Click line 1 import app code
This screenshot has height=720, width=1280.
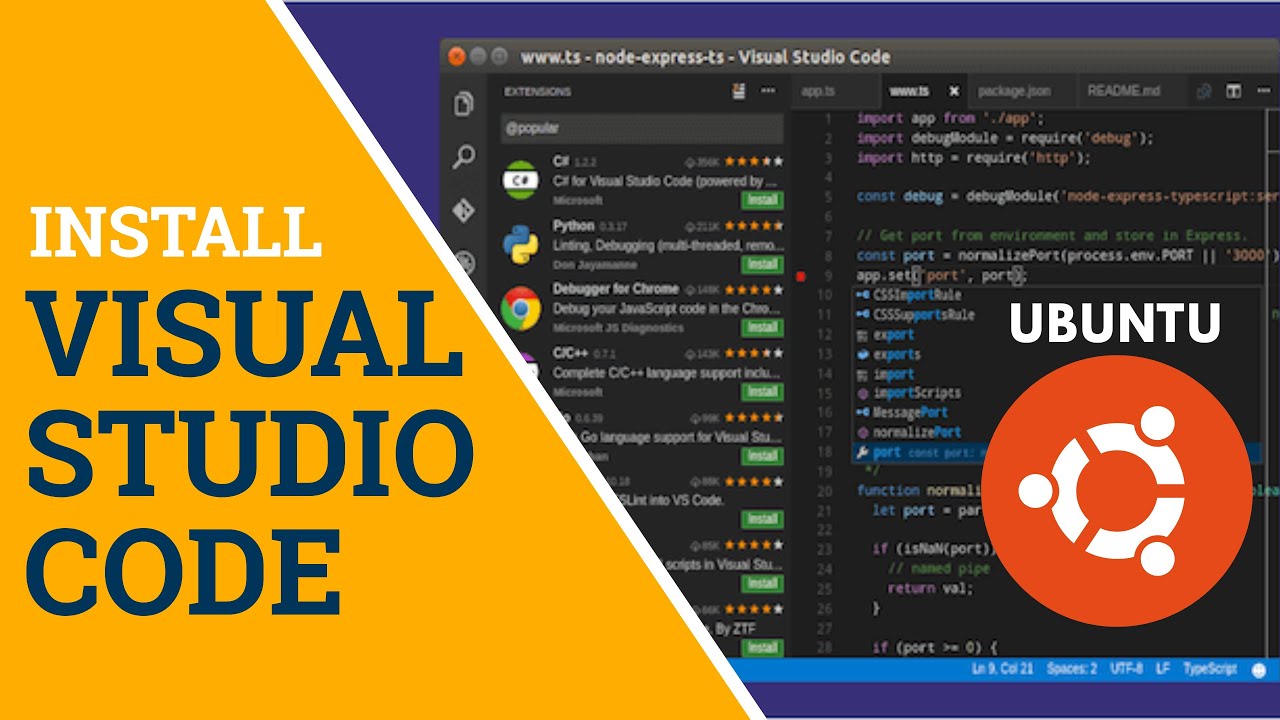click(x=951, y=118)
